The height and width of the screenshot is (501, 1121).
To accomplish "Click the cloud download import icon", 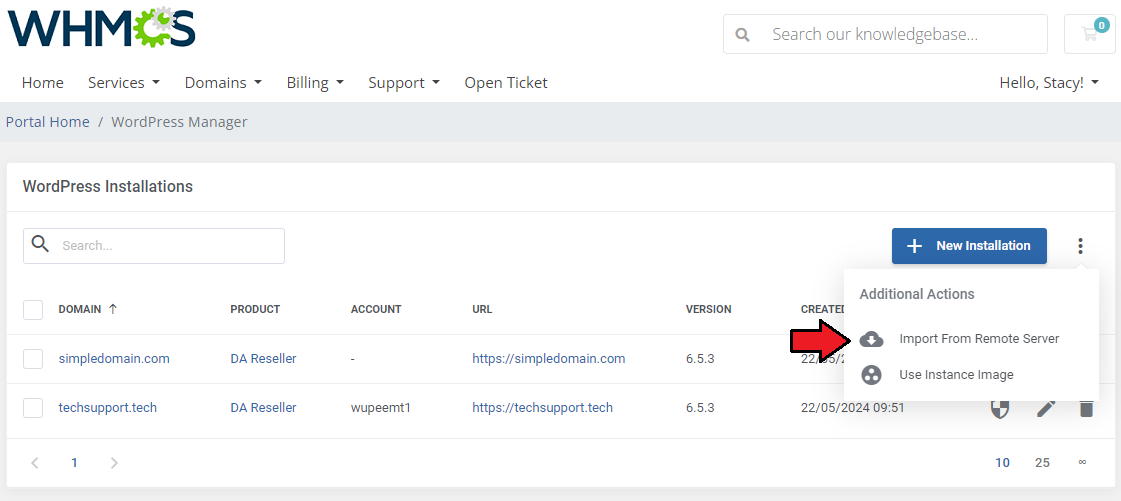I will click(x=871, y=339).
